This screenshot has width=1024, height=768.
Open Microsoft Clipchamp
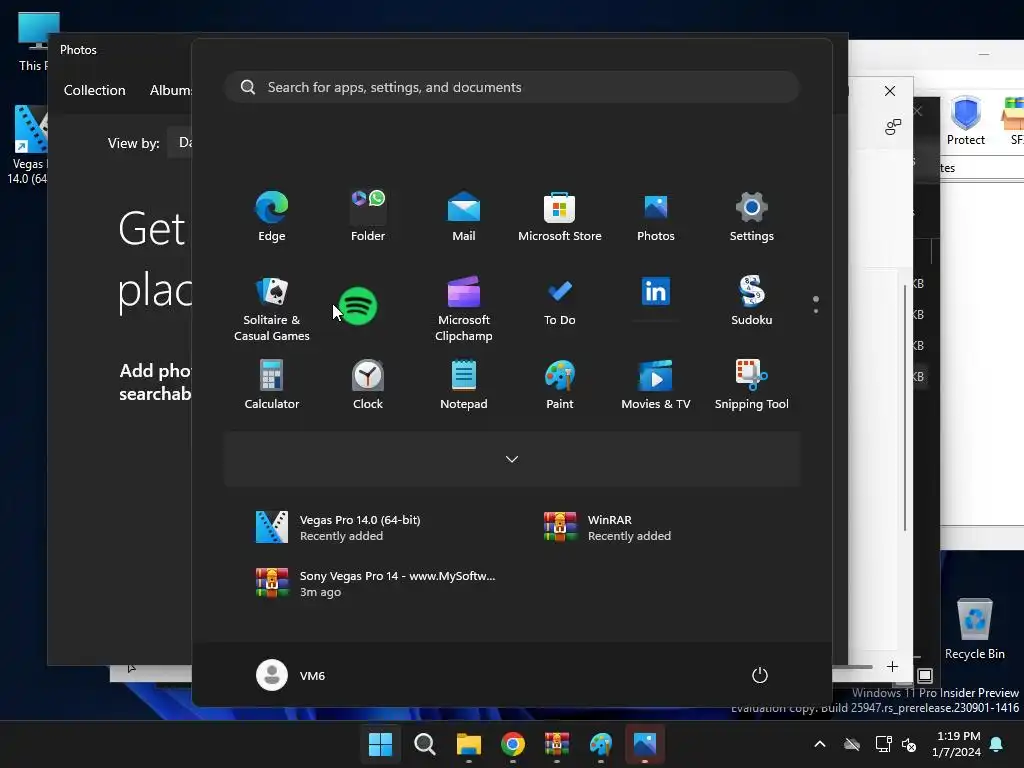pyautogui.click(x=464, y=308)
